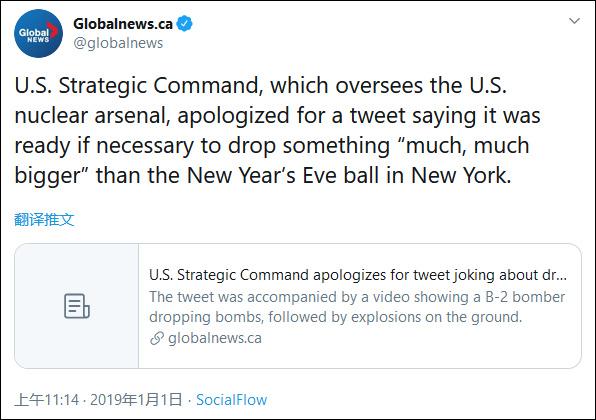Open the globalnews.ca domain in card

click(215, 338)
